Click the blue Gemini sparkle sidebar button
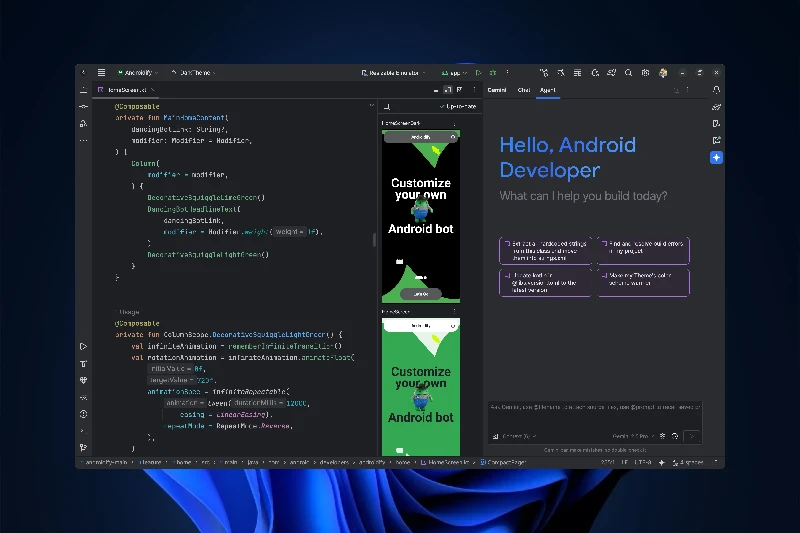This screenshot has width=800, height=533. coord(716,158)
